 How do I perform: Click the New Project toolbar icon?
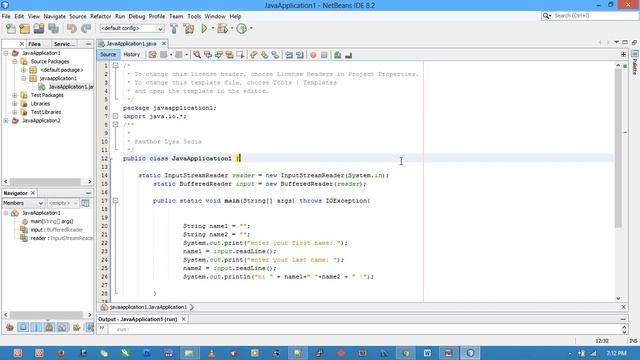point(24,29)
